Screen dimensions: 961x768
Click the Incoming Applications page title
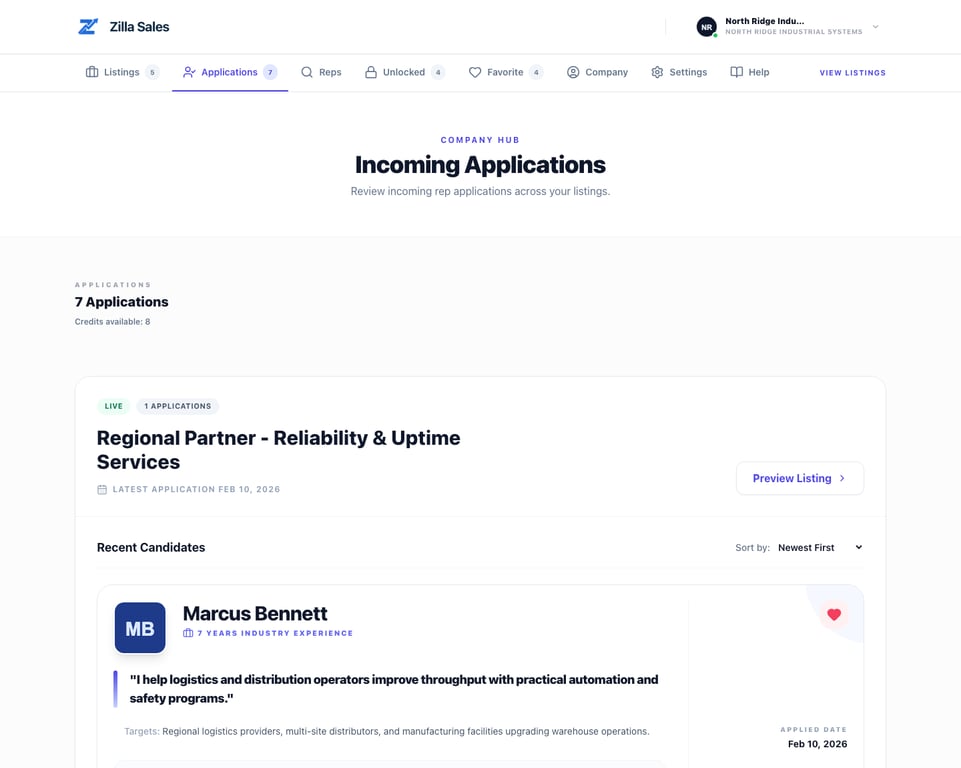480,165
